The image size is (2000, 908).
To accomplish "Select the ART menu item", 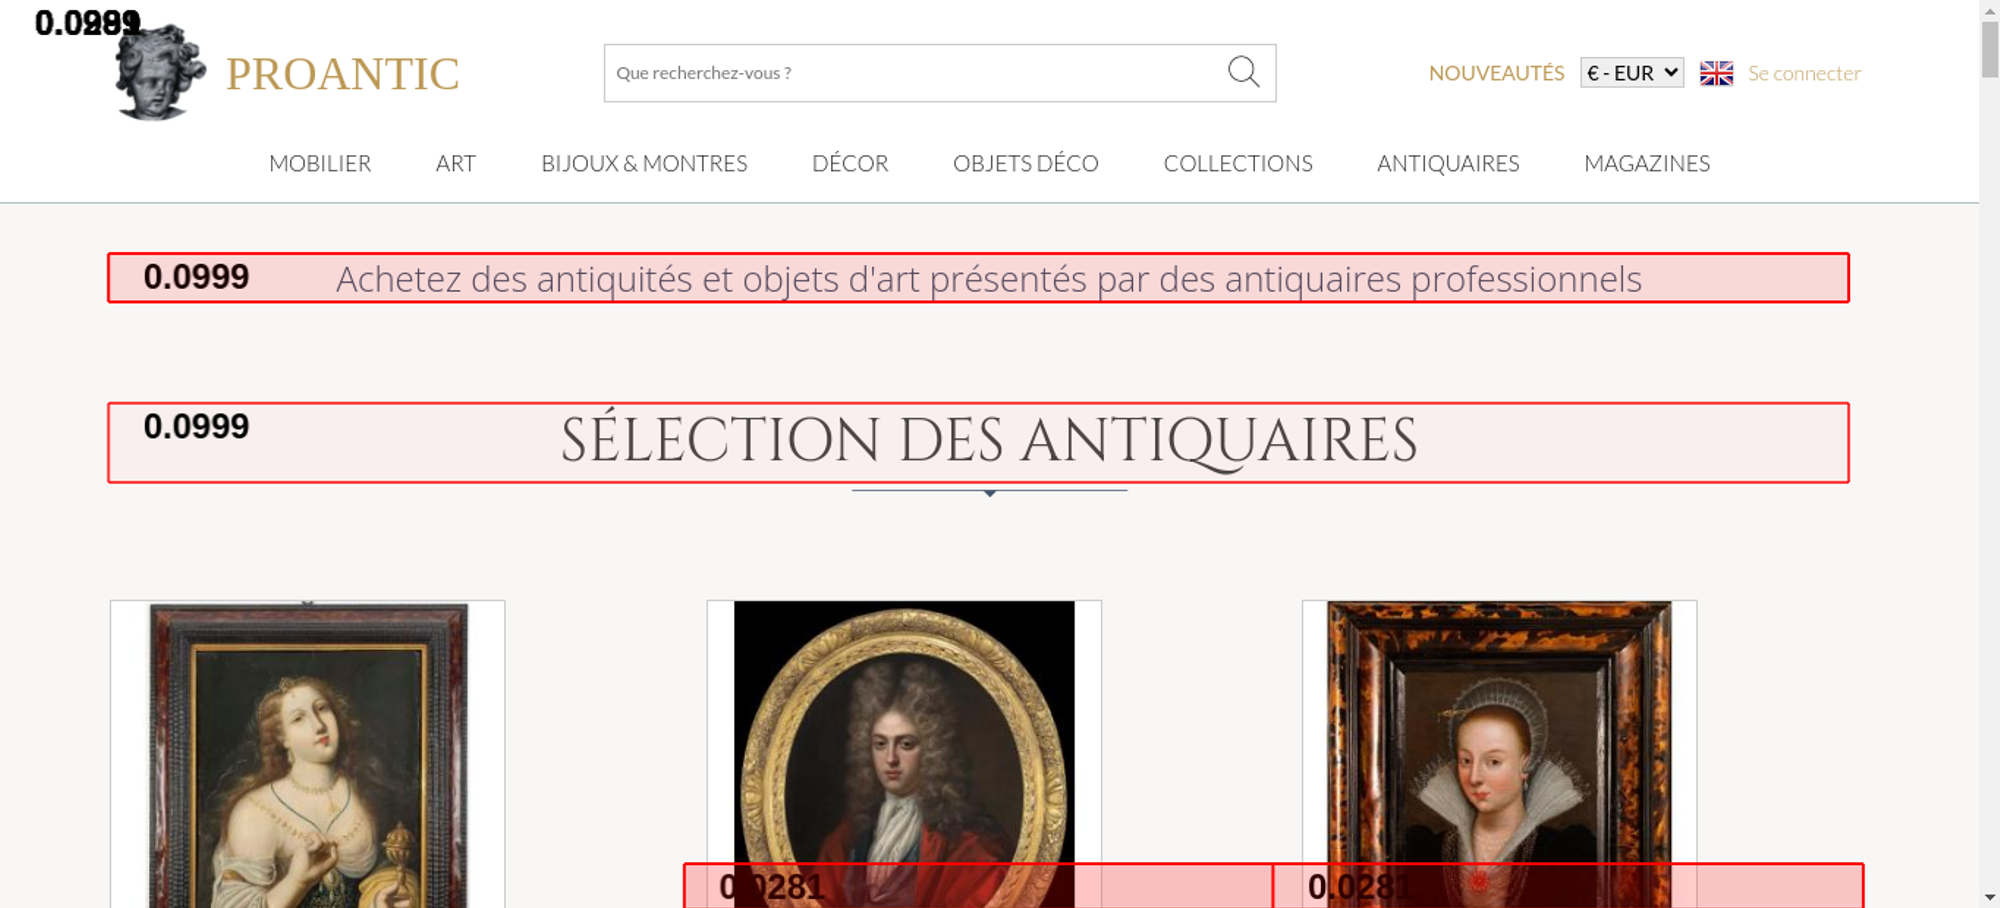I will 456,163.
